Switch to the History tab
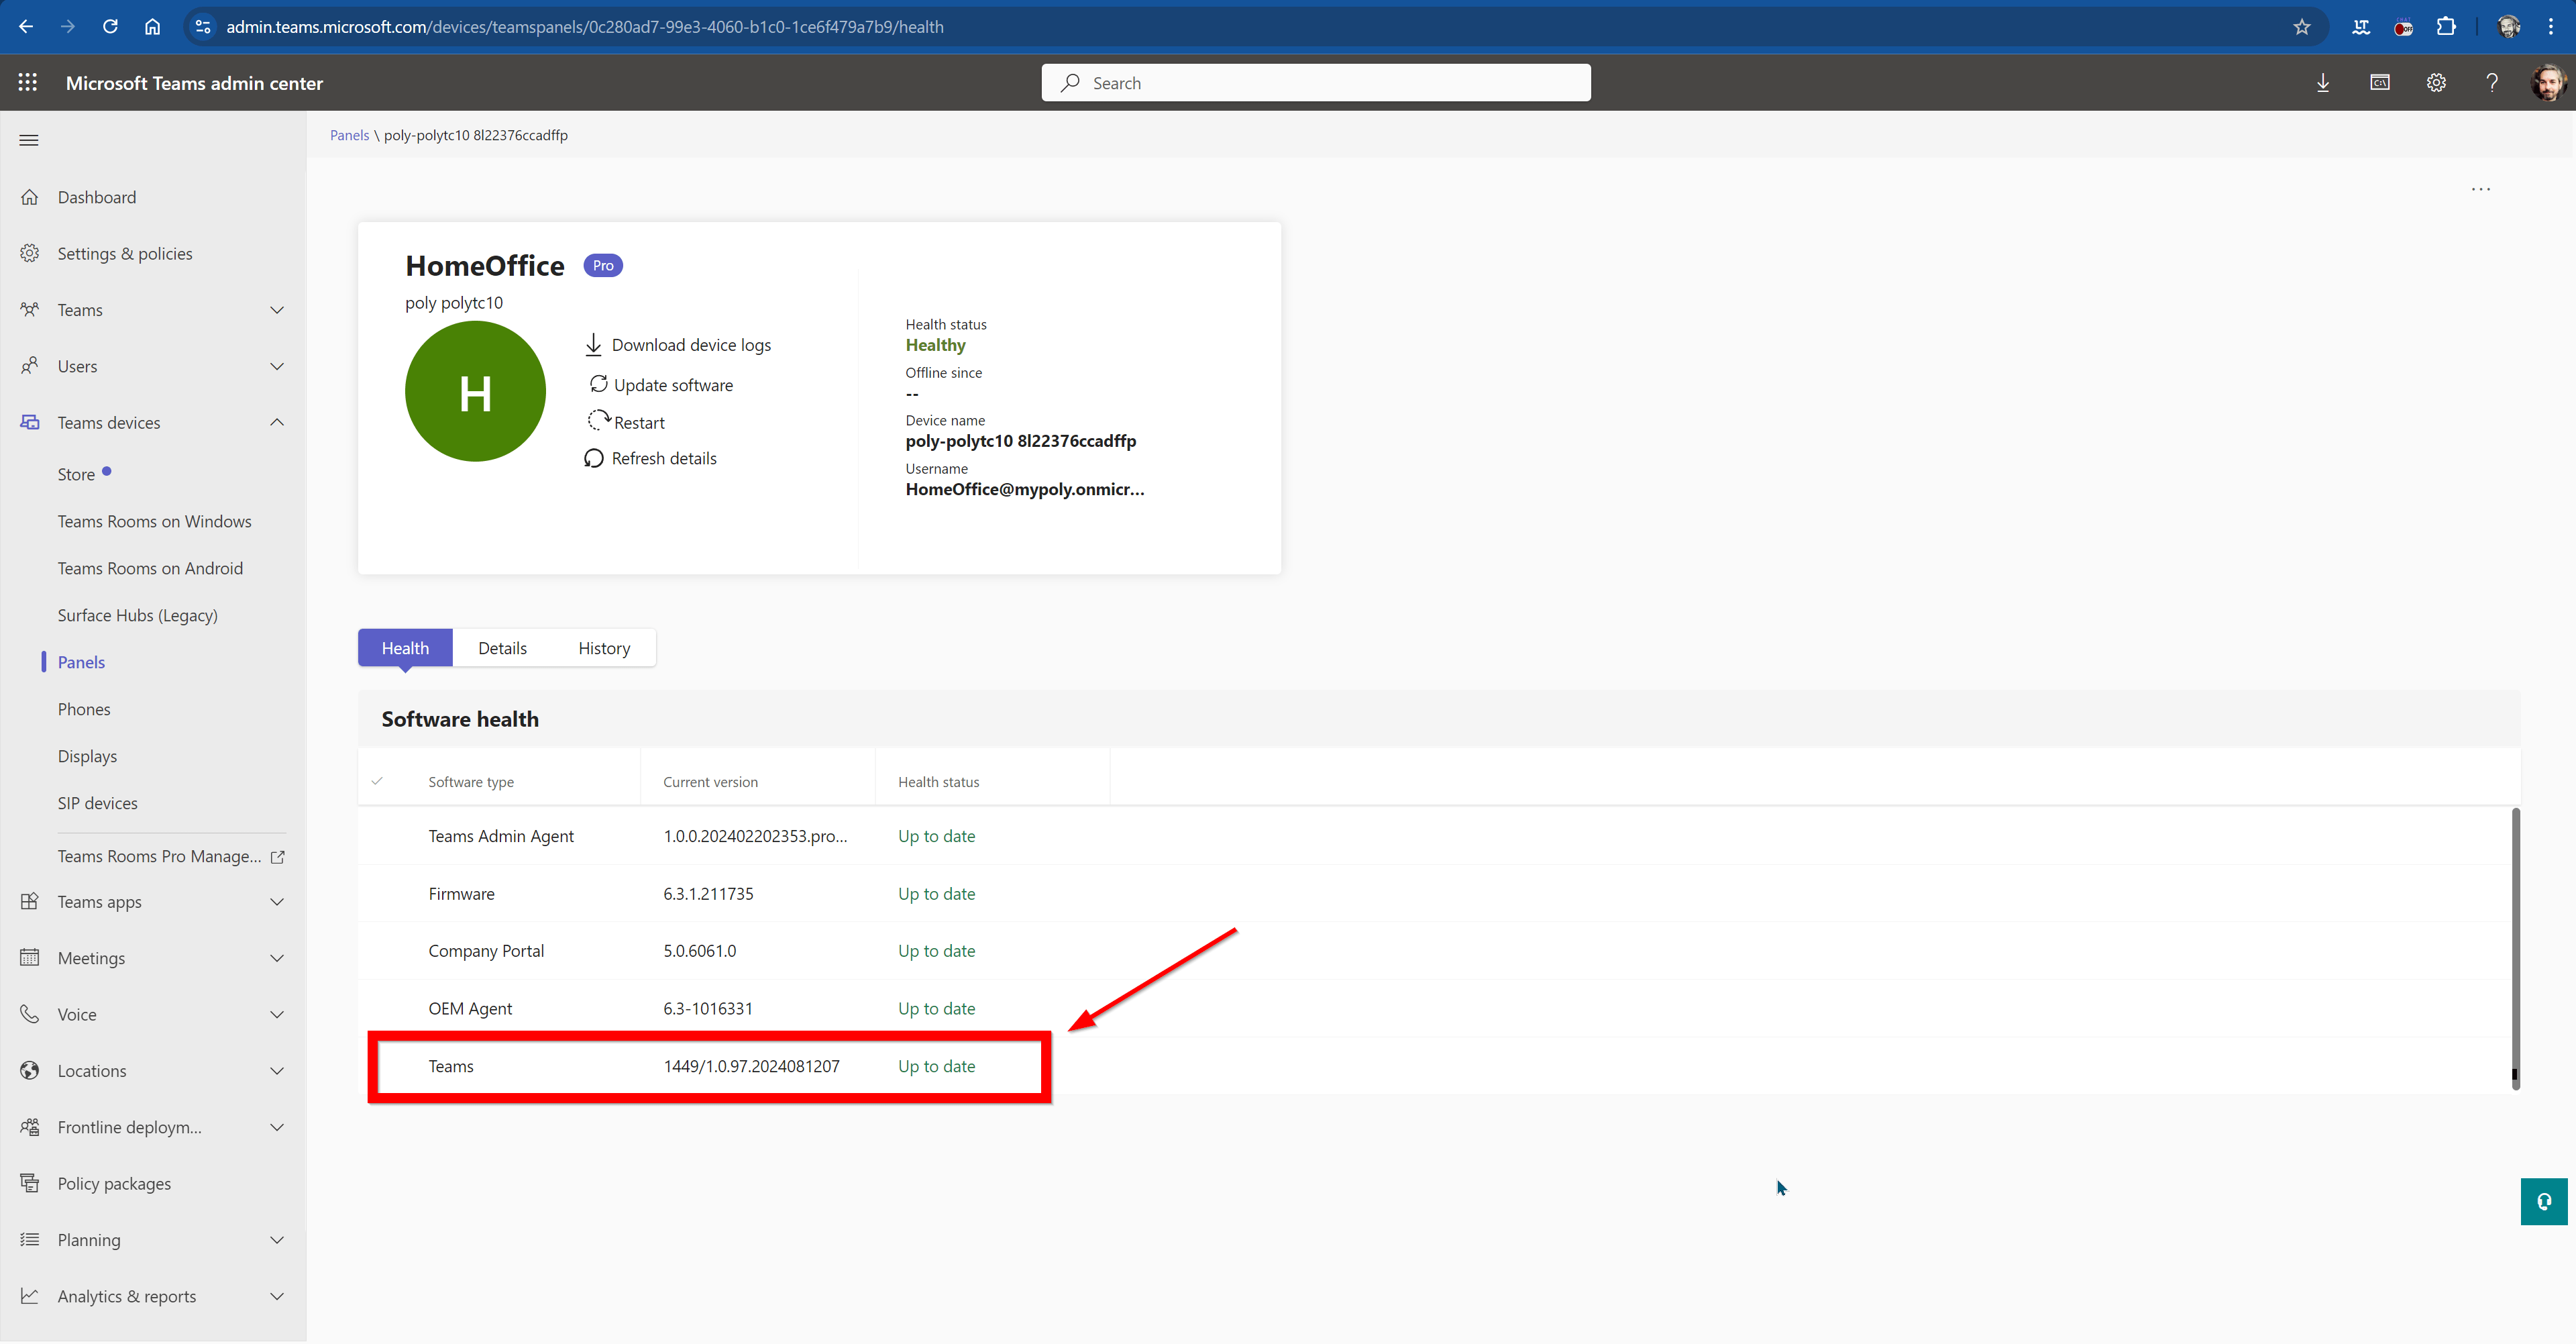The width and height of the screenshot is (2576, 1344). click(x=604, y=648)
